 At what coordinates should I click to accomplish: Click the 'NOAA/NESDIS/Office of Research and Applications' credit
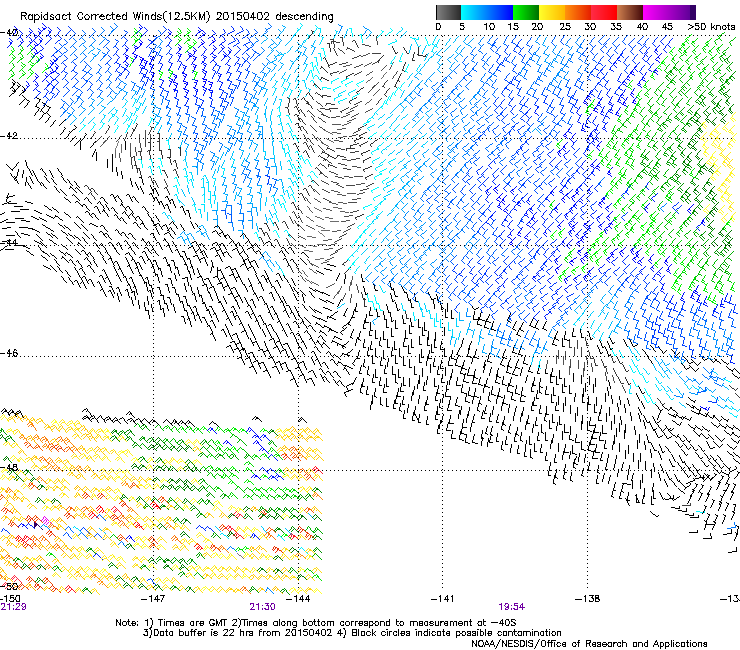coord(589,644)
